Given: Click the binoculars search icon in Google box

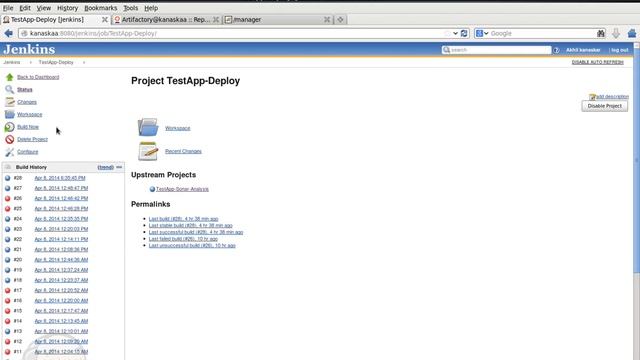Looking at the screenshot, I should coord(601,33).
